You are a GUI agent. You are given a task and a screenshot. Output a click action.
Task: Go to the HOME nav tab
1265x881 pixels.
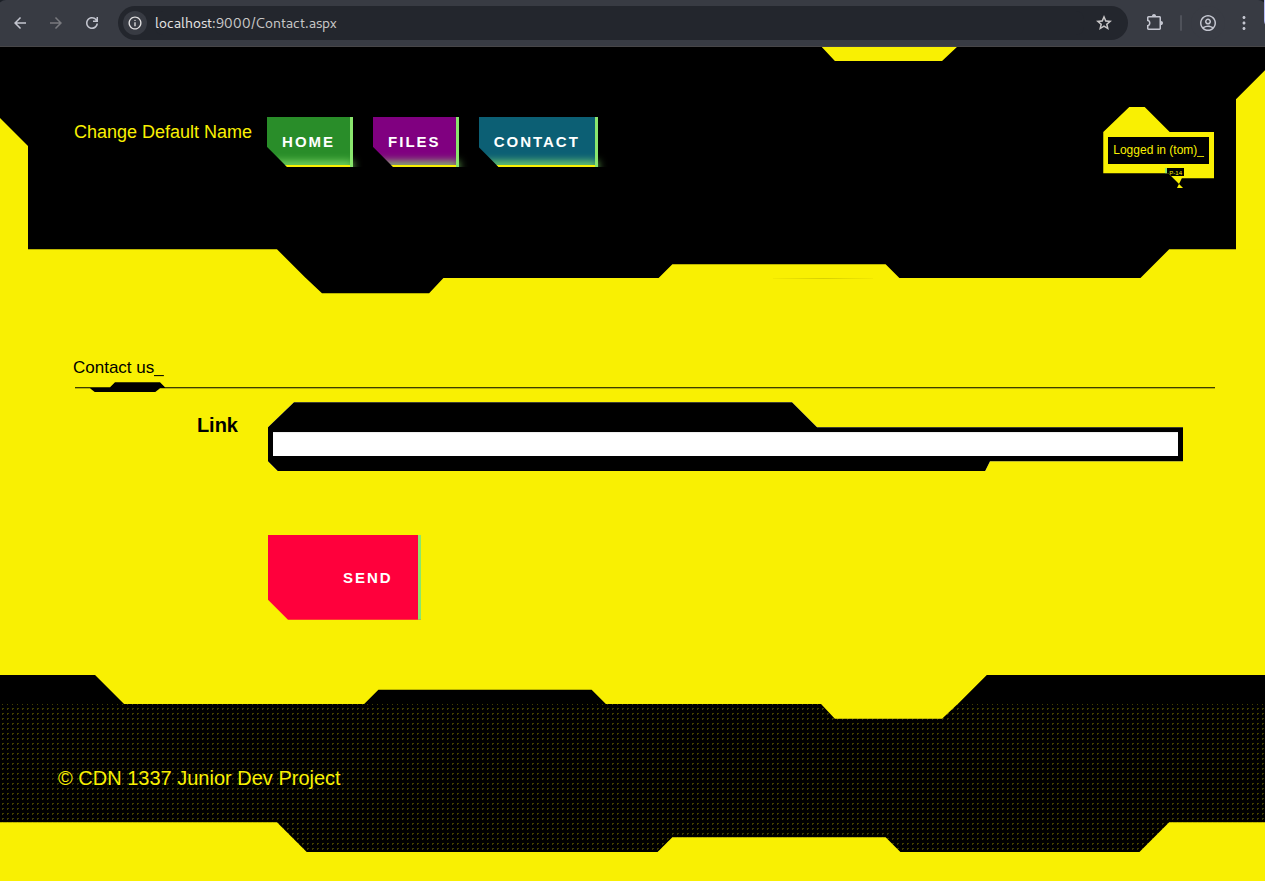pyautogui.click(x=309, y=142)
